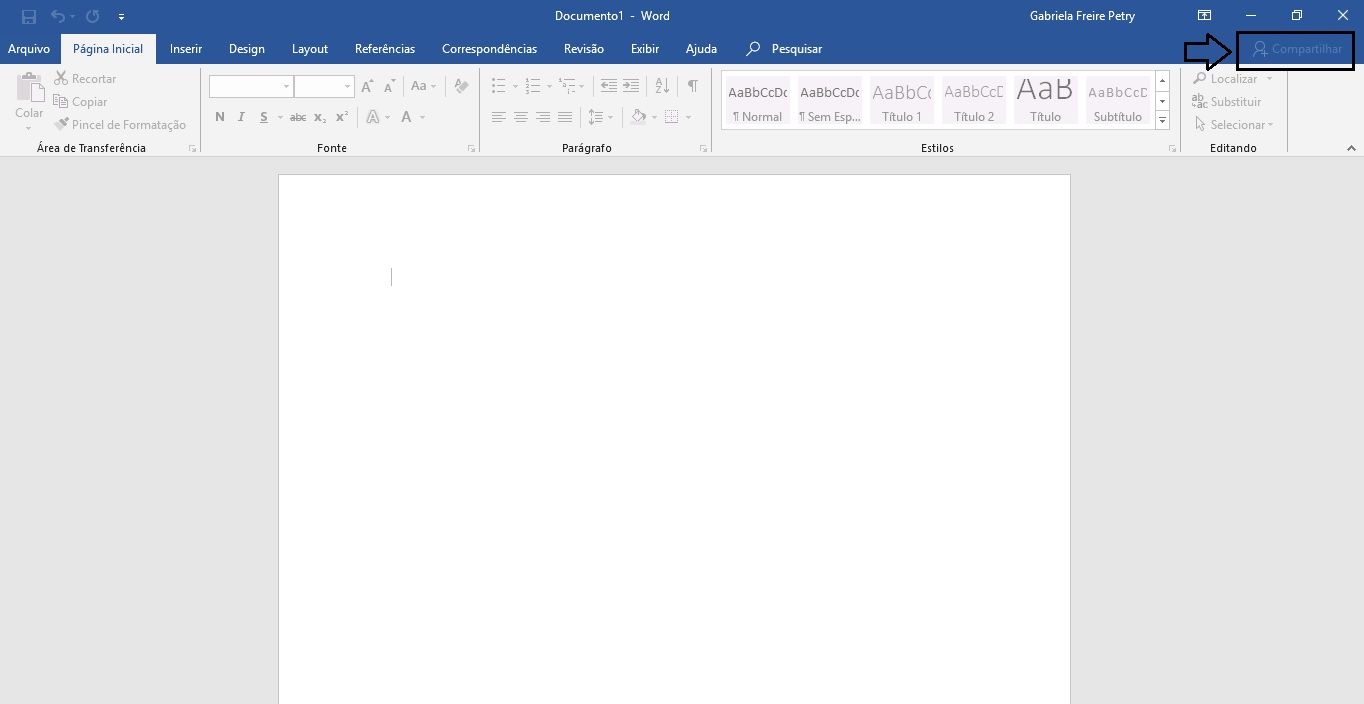Click the decrease font size icon
Screen dimensions: 1364x704
389,86
